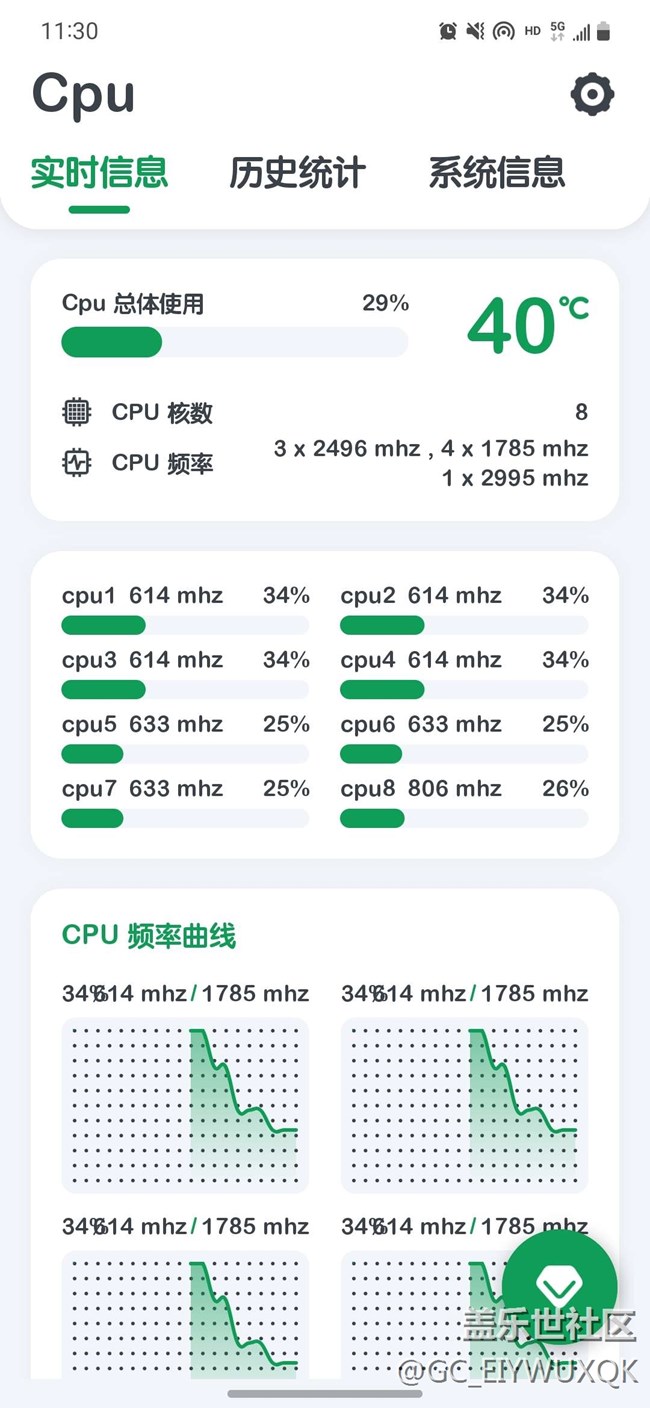Tap the cpu5 633 mhz label

tap(143, 724)
